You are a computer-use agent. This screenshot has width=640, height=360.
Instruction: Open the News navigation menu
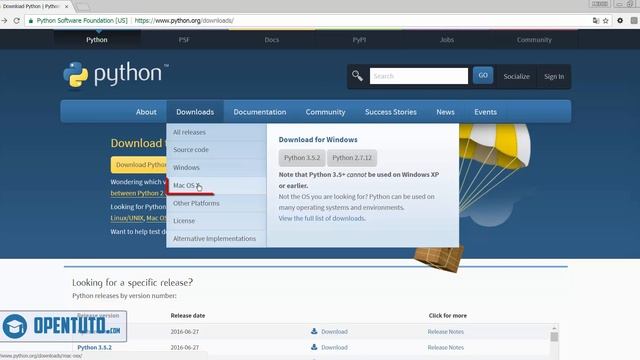pyautogui.click(x=445, y=112)
